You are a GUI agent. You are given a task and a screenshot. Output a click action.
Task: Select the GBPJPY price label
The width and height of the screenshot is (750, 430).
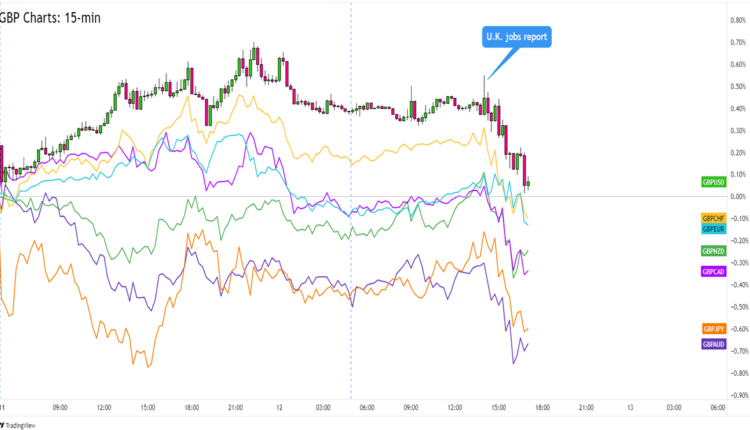coord(713,329)
